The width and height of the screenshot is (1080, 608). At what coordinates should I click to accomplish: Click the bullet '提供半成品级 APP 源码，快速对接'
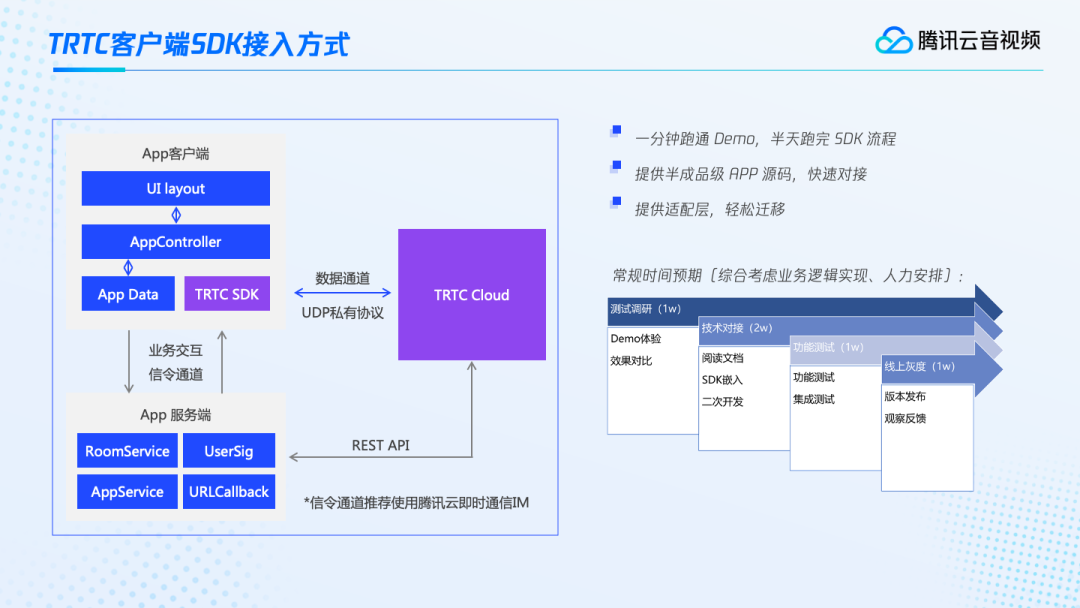[751, 174]
